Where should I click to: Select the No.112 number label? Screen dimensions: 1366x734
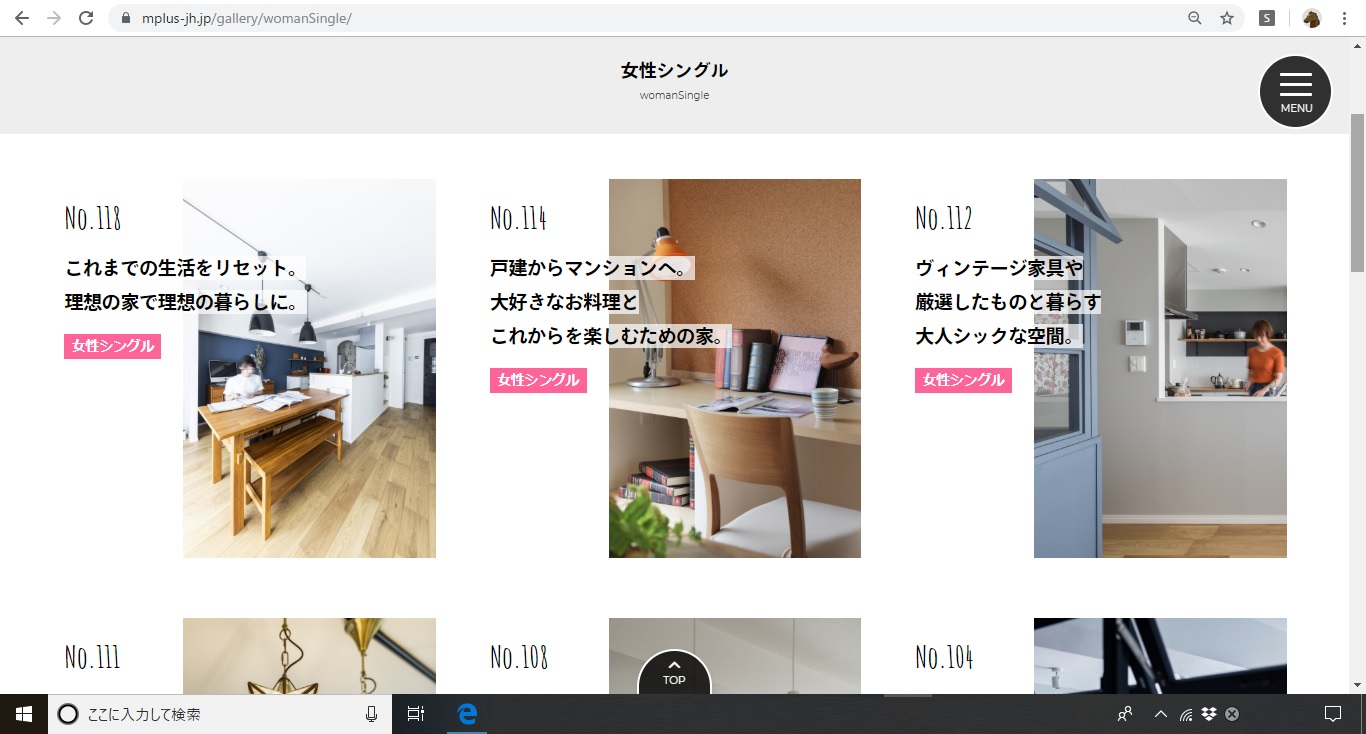pyautogui.click(x=943, y=218)
